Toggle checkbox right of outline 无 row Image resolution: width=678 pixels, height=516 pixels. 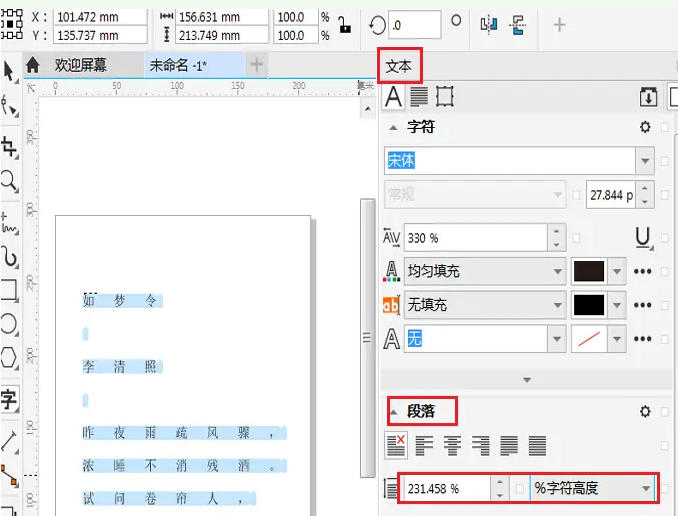[x=665, y=339]
